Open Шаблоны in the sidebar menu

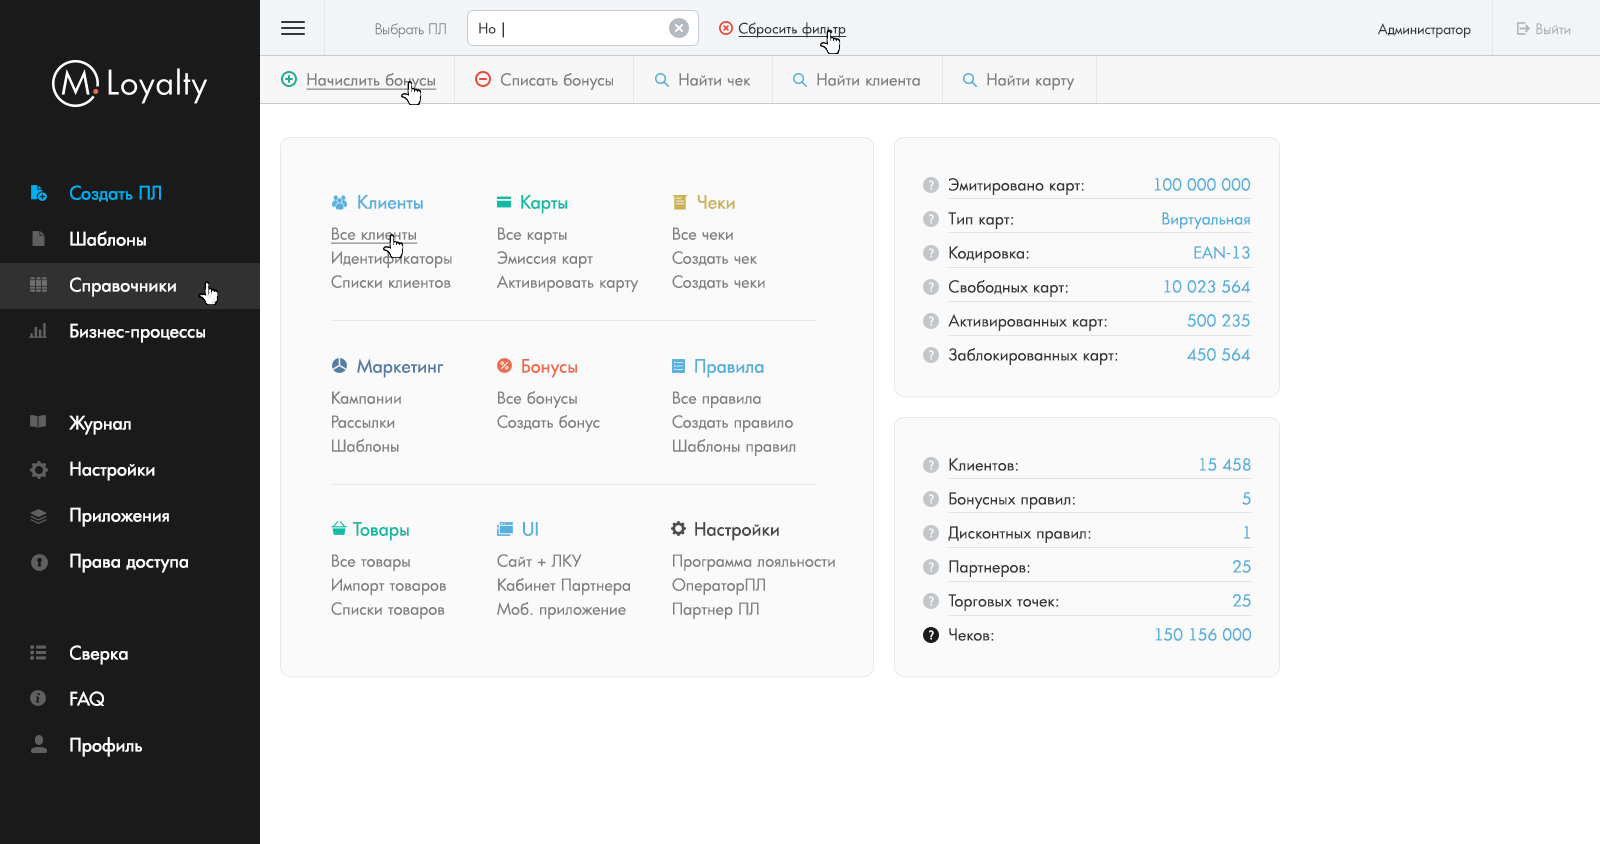pos(108,240)
